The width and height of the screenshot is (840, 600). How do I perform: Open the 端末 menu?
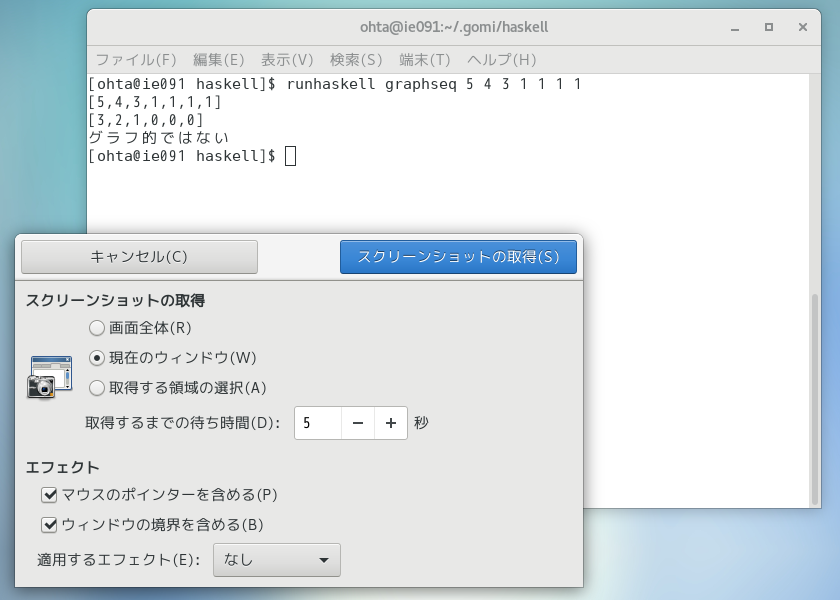[x=425, y=60]
